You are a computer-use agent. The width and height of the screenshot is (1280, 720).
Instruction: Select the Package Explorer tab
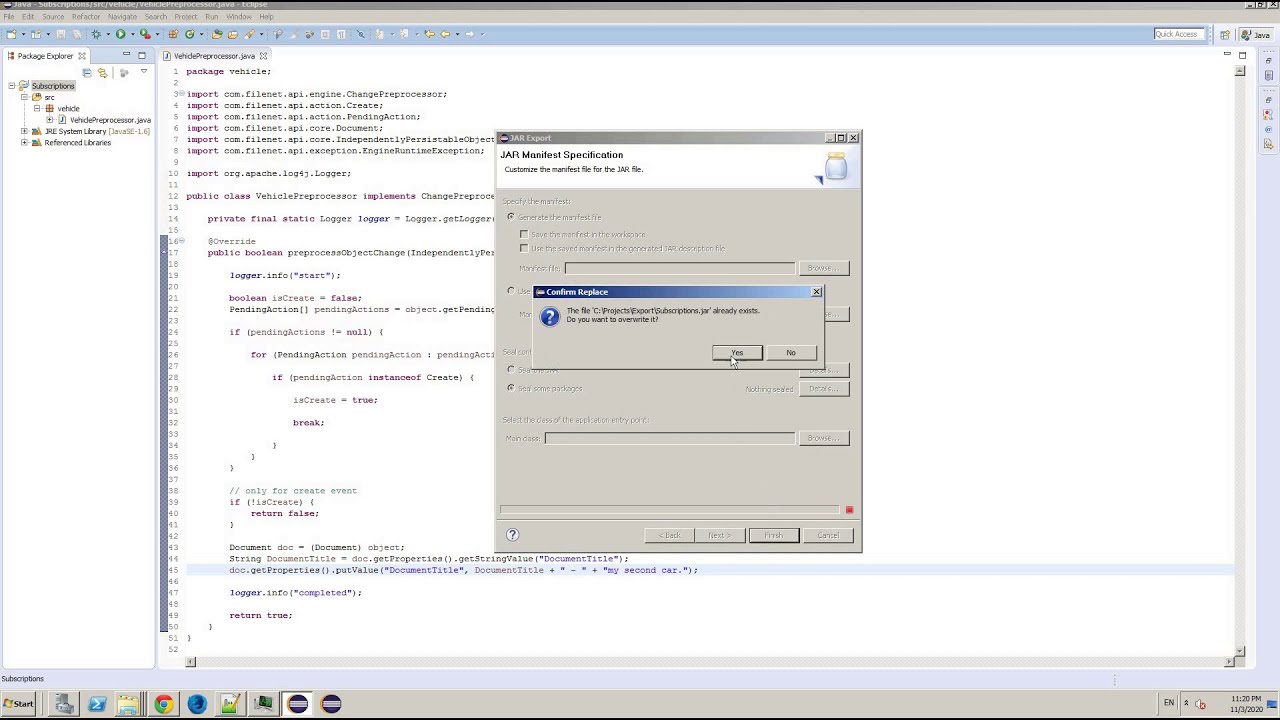tap(45, 56)
